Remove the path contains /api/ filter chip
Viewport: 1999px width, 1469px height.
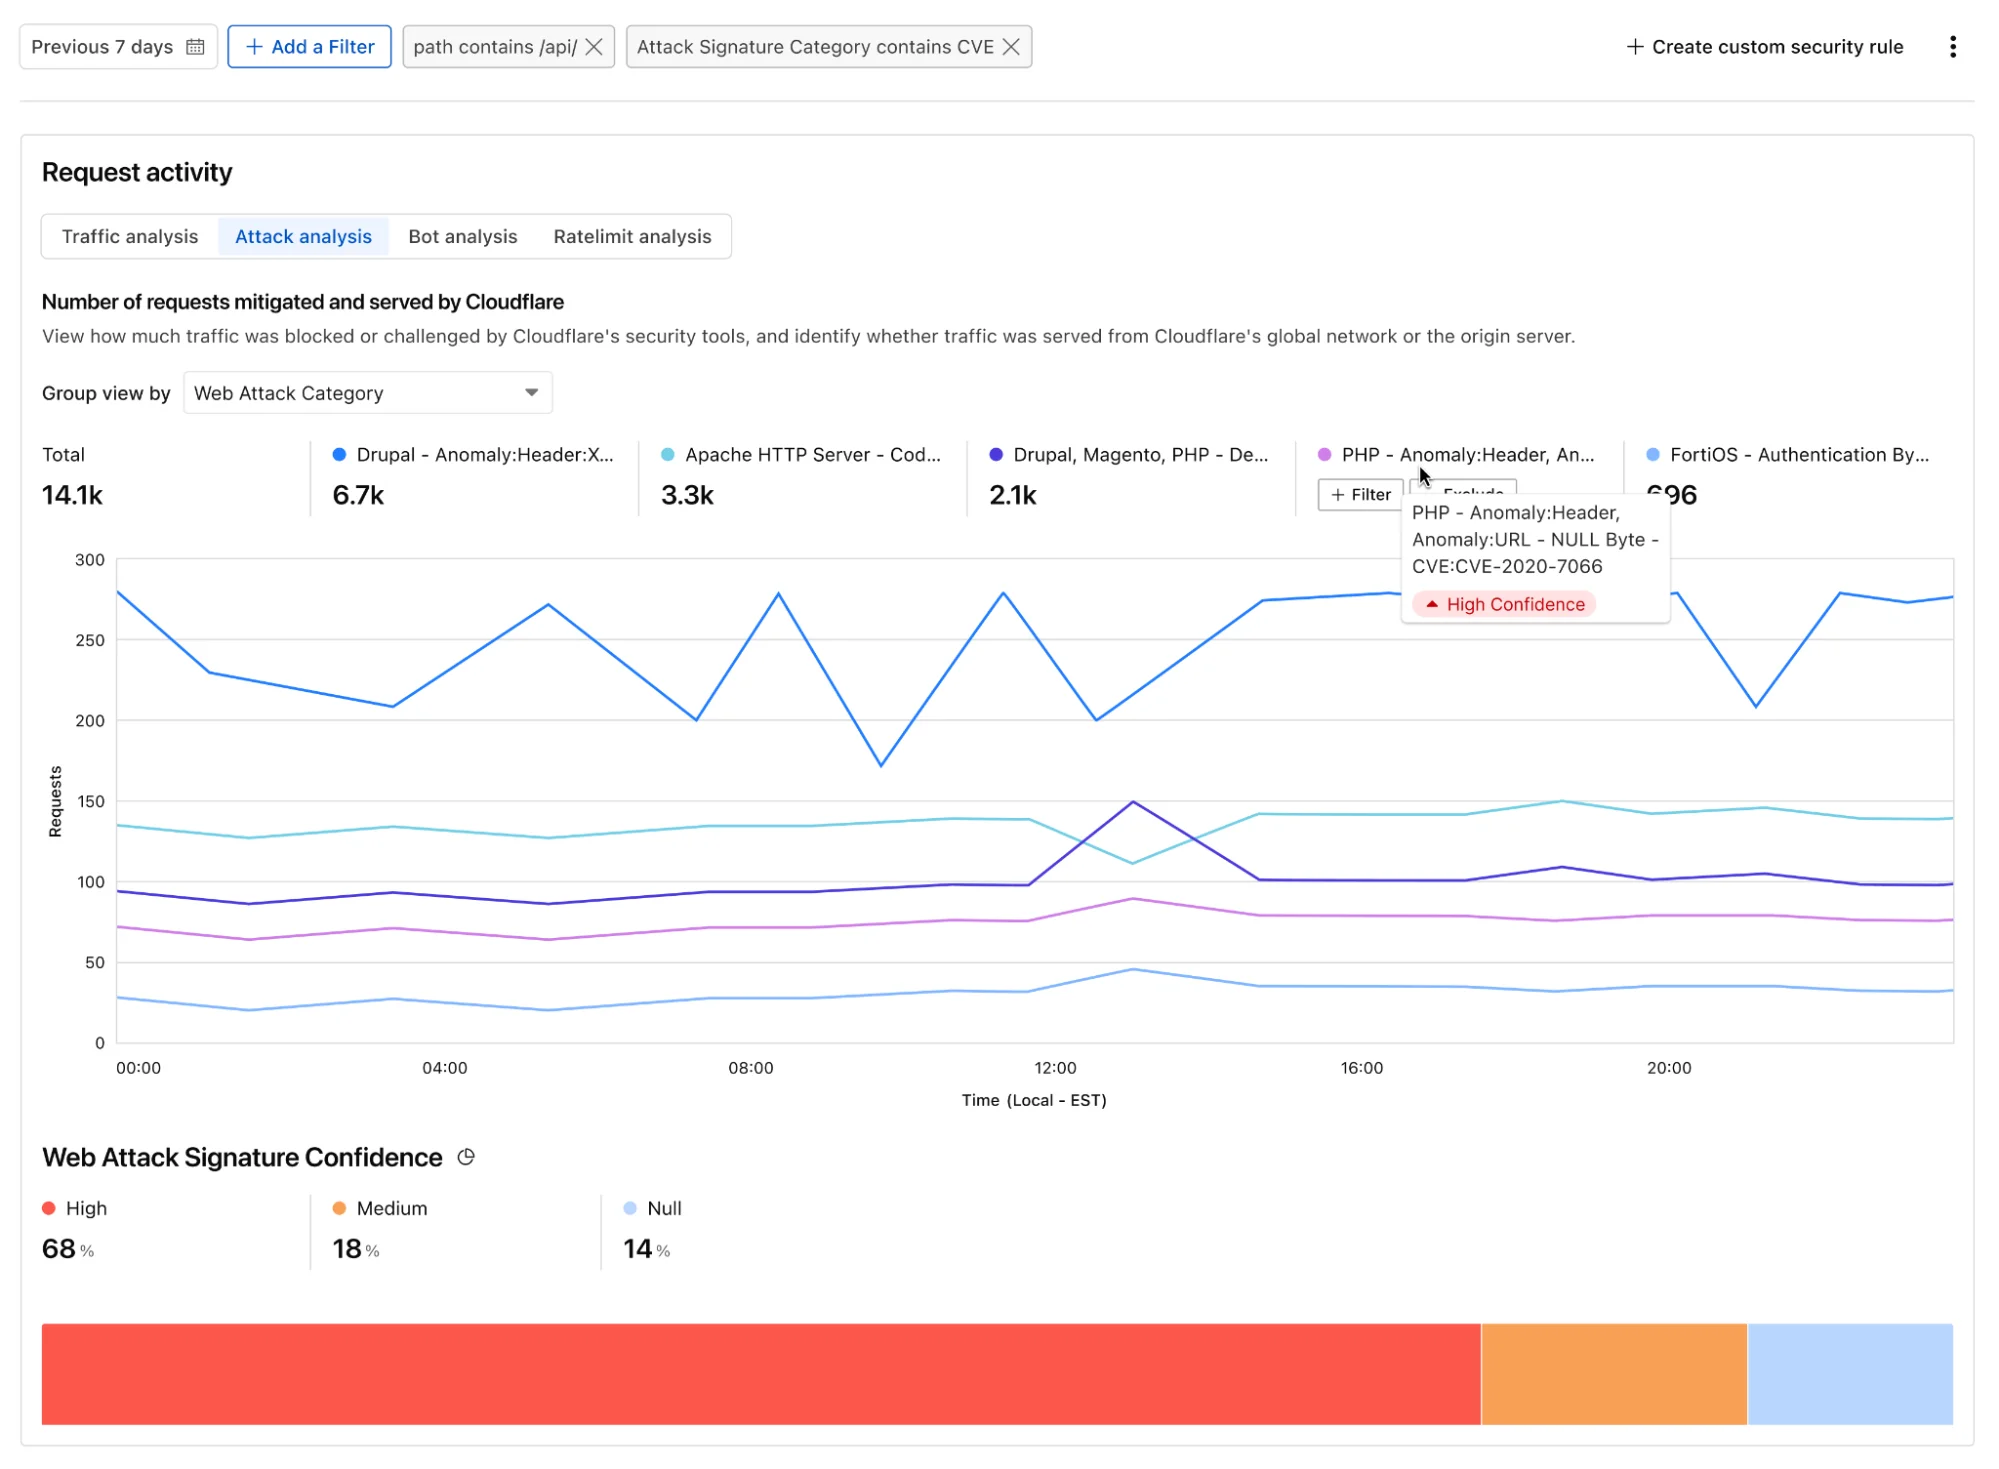coord(592,46)
